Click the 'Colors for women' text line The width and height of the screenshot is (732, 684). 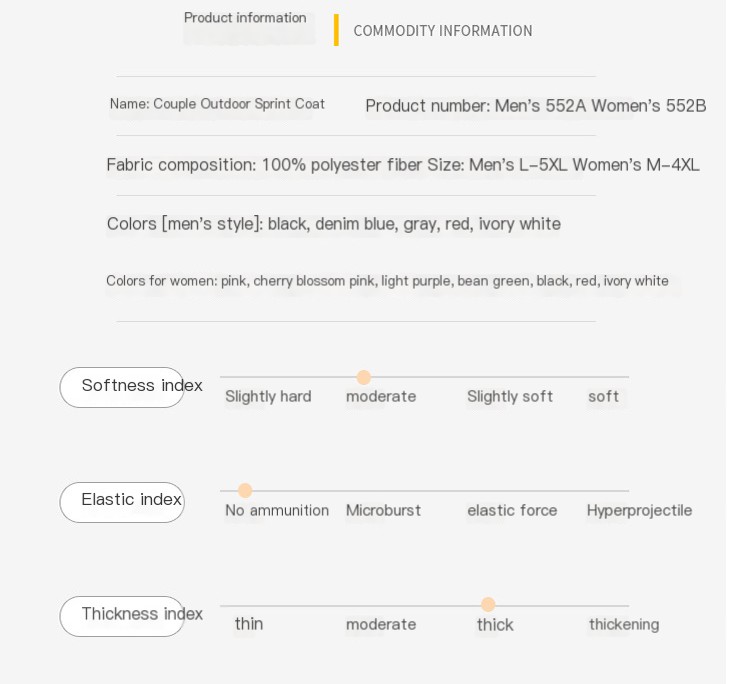tap(387, 281)
